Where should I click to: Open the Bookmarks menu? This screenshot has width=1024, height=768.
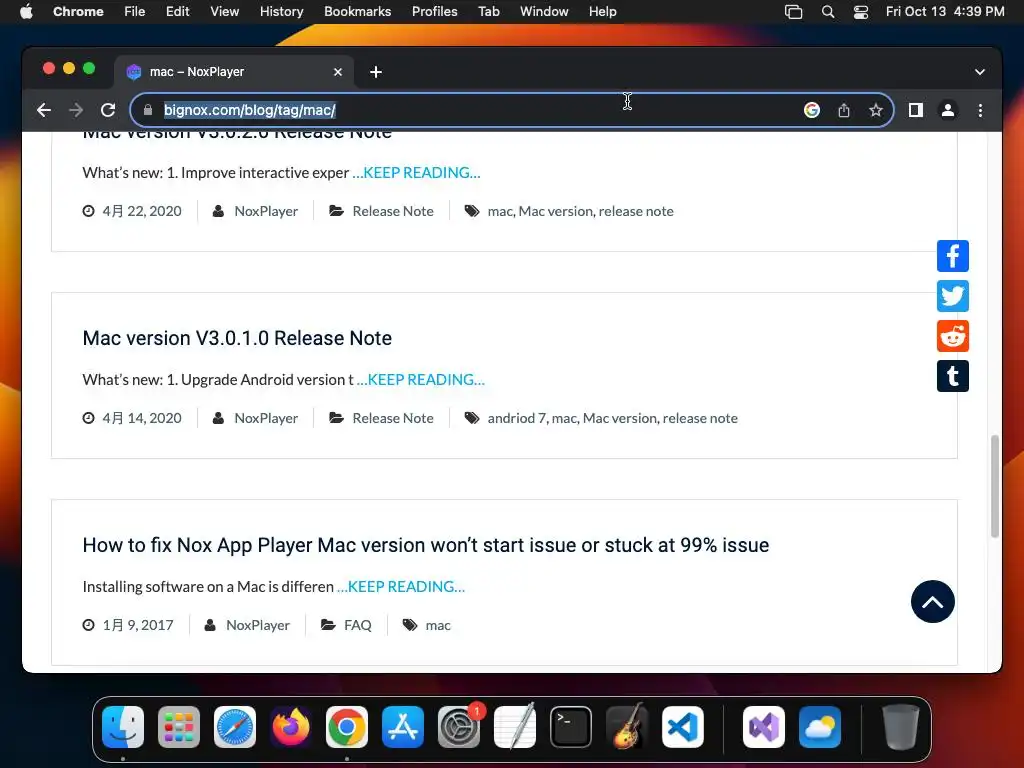click(357, 12)
